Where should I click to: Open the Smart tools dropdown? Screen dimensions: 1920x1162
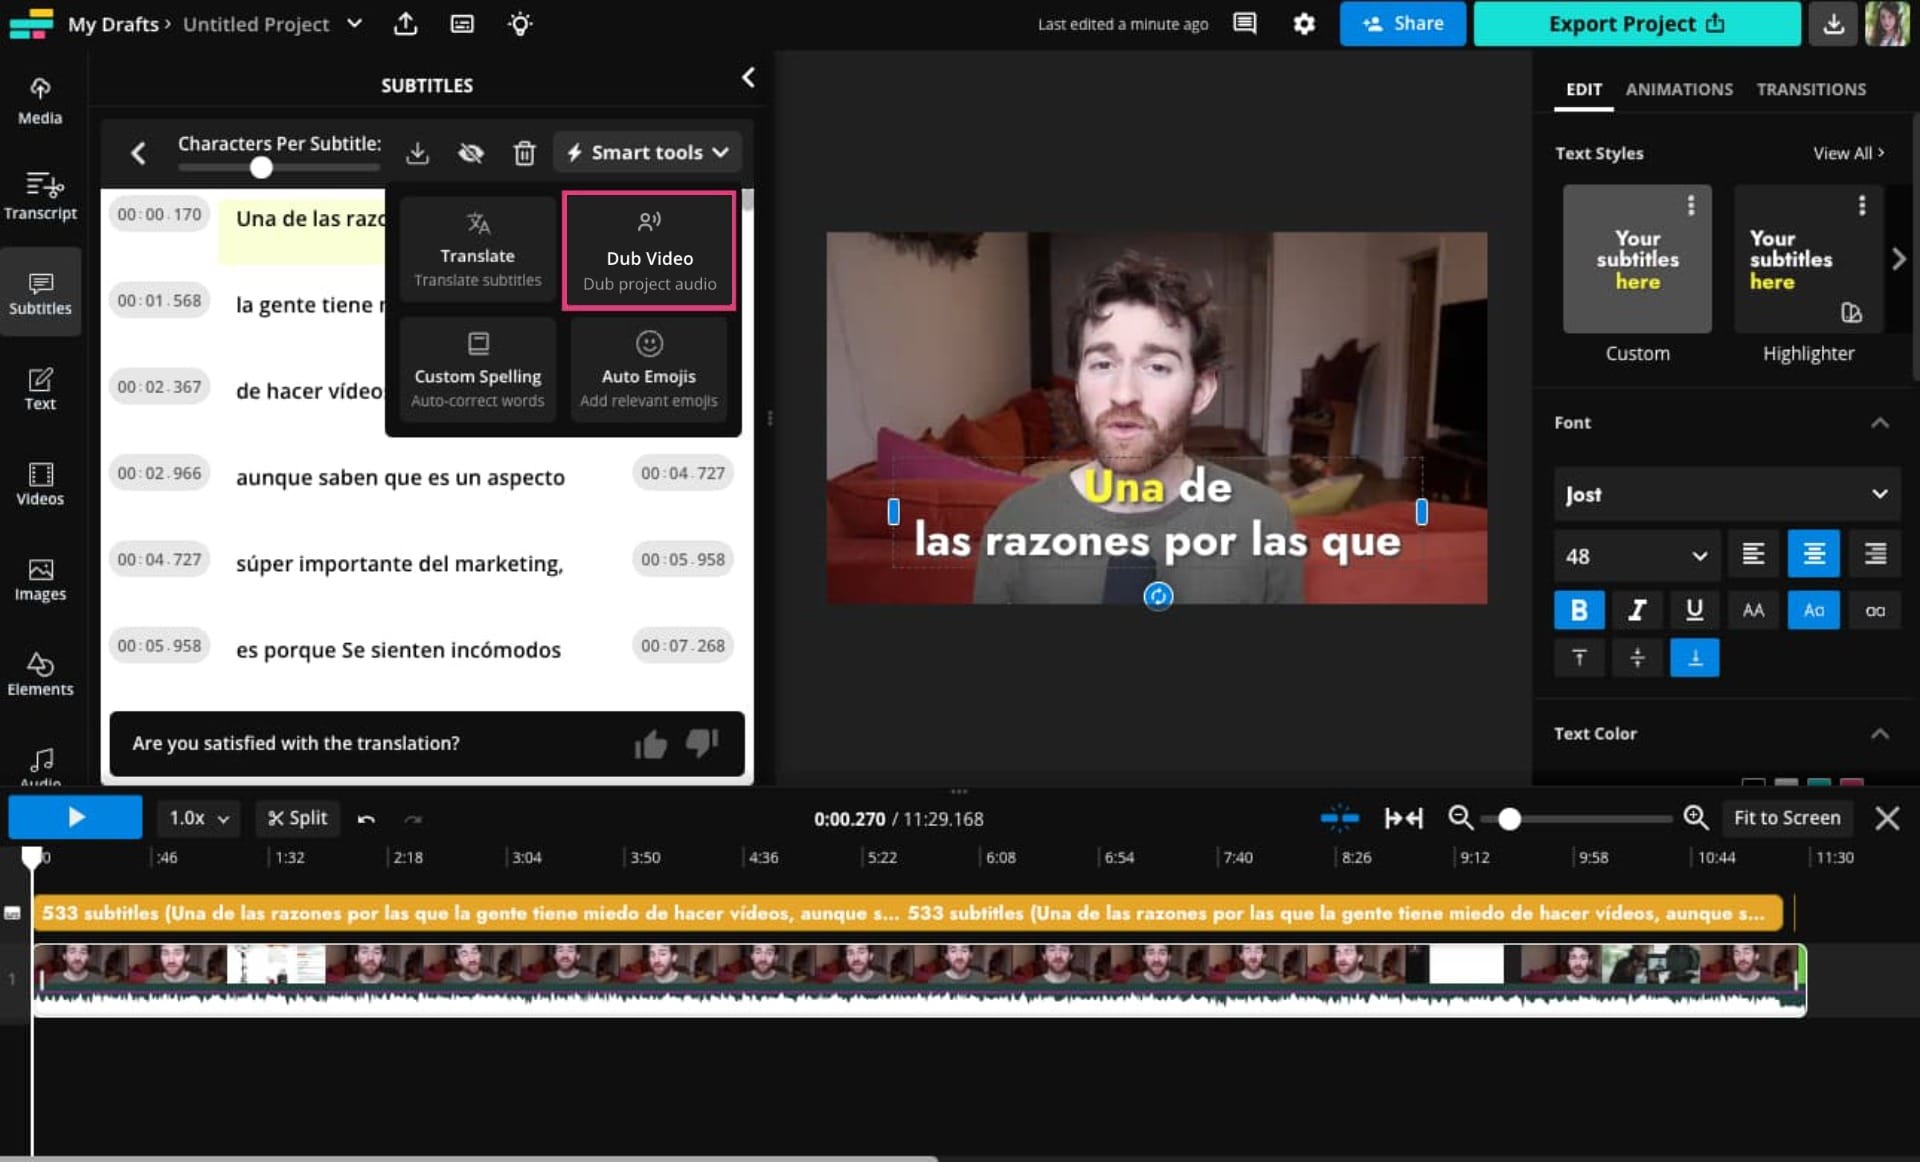[x=647, y=153]
